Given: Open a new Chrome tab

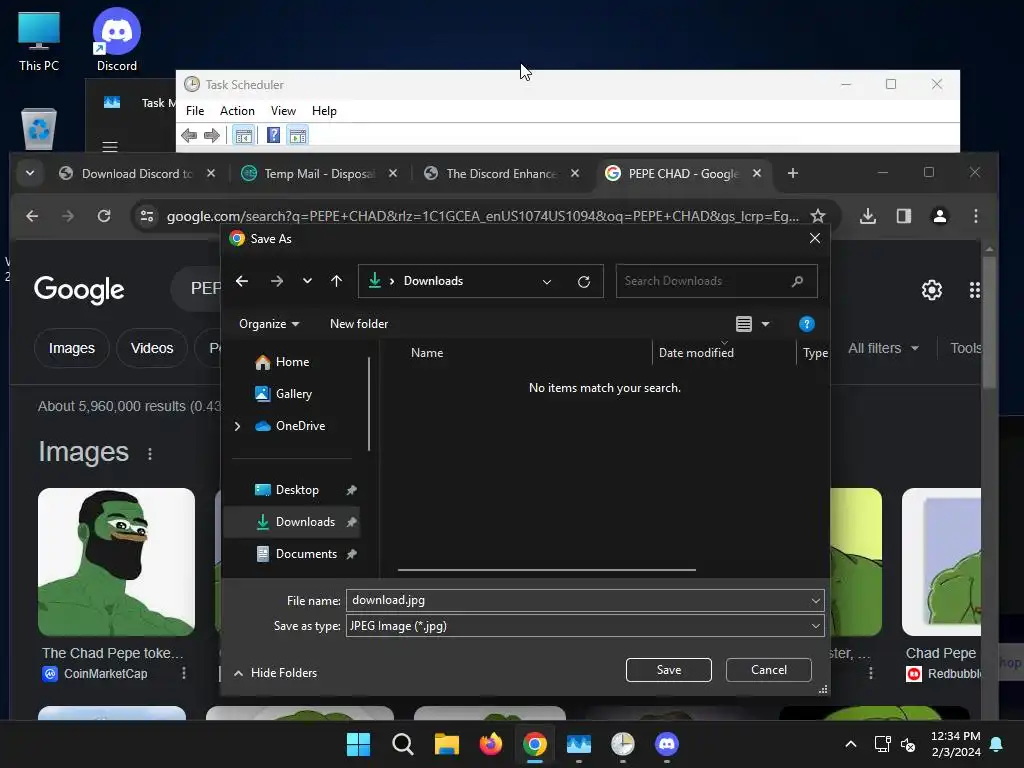Looking at the screenshot, I should point(793,173).
